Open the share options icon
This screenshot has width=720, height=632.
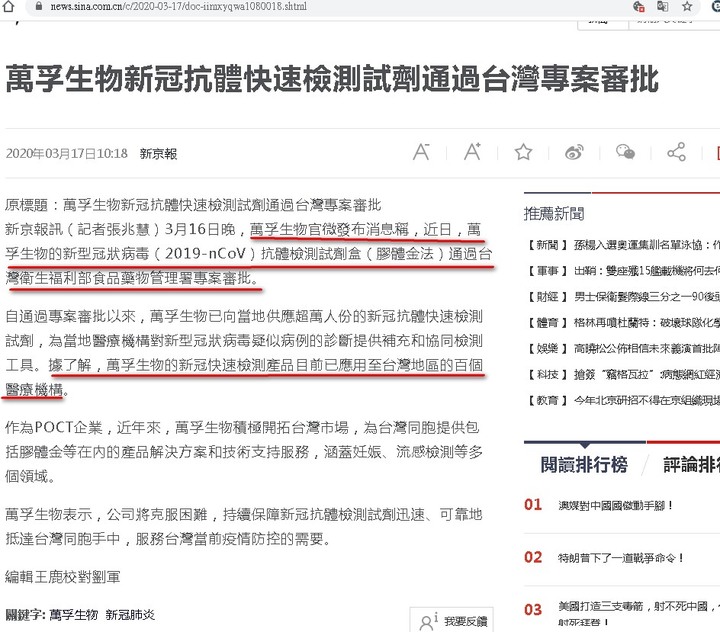click(x=676, y=152)
